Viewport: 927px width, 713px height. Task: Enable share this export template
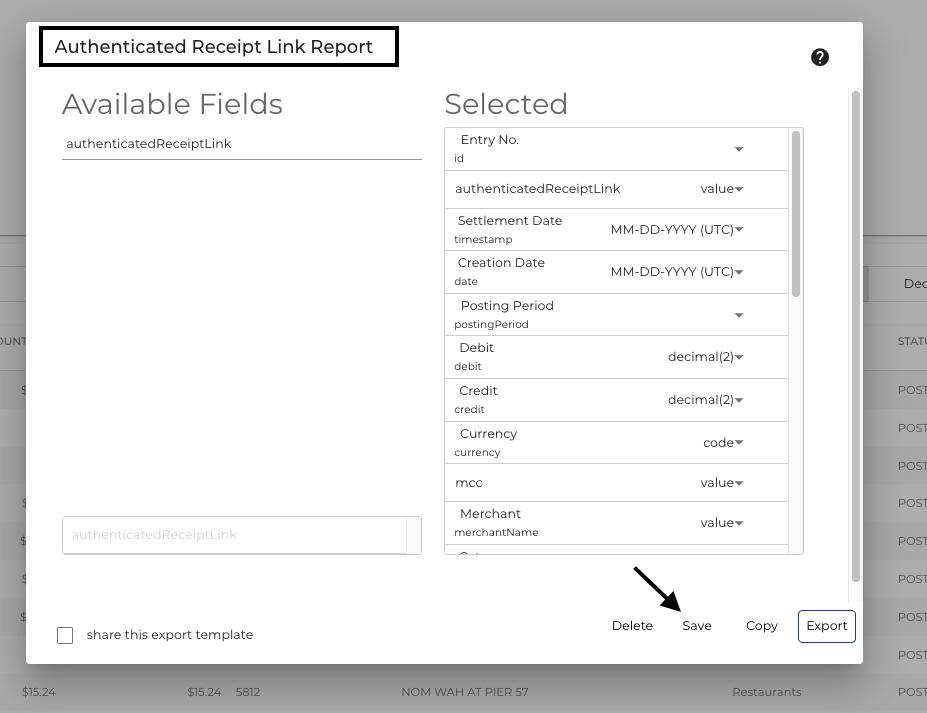pyautogui.click(x=65, y=635)
